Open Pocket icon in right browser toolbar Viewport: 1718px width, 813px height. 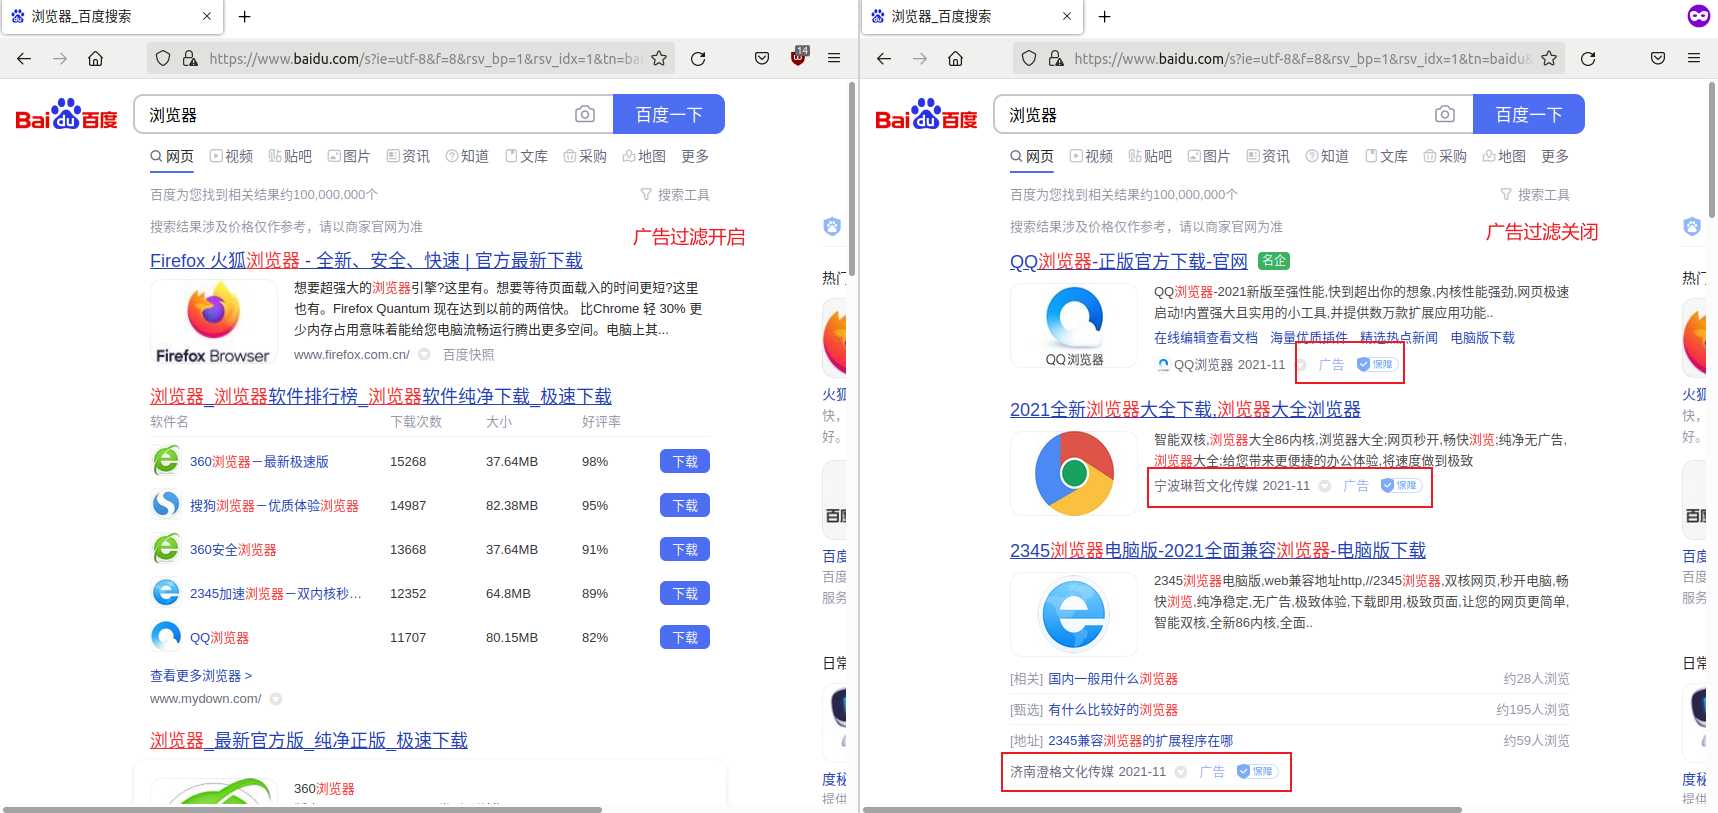(x=1658, y=59)
